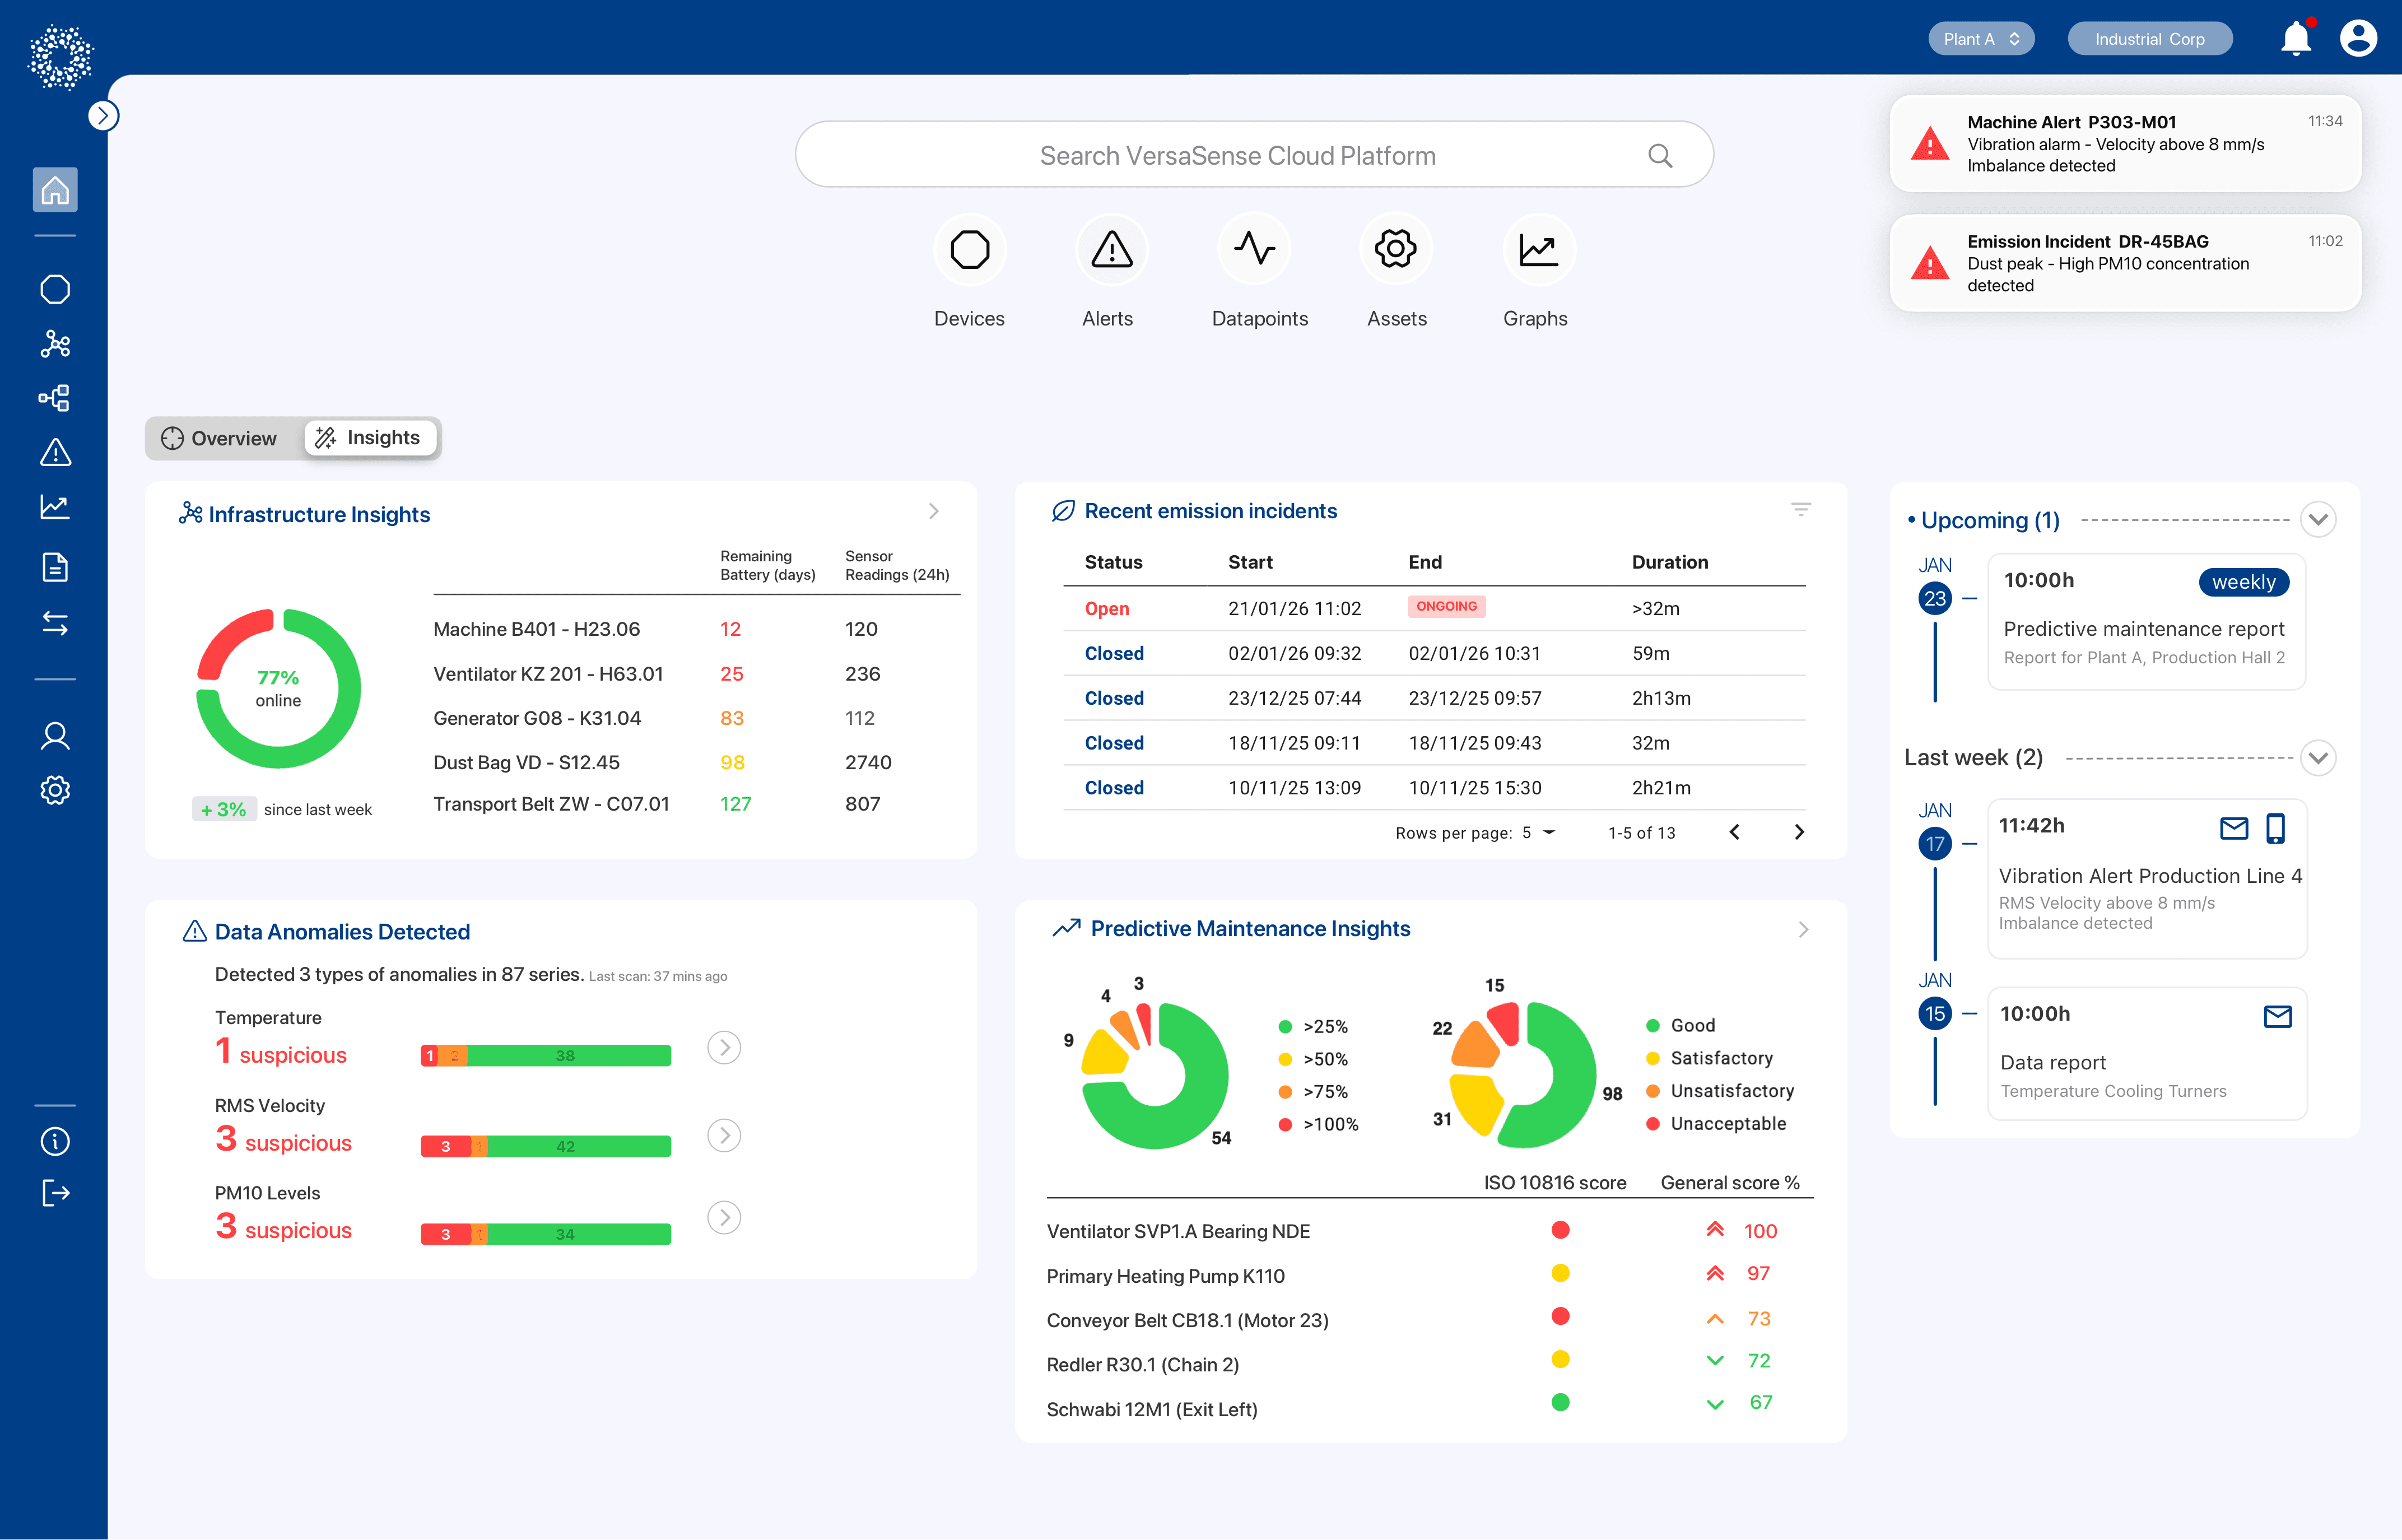The height and width of the screenshot is (1540, 2402).
Task: Open the Graphs chart icon
Action: pos(1537,250)
